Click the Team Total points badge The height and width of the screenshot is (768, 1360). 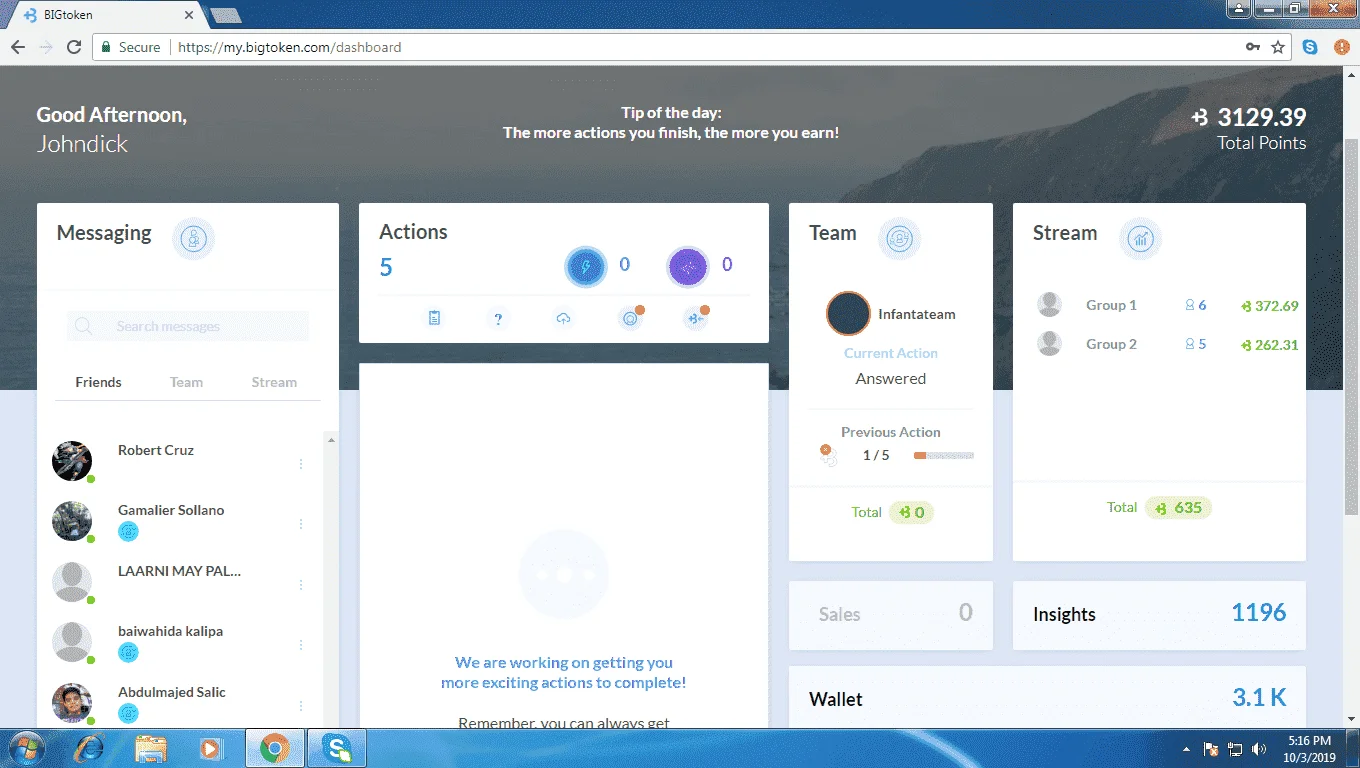click(911, 513)
